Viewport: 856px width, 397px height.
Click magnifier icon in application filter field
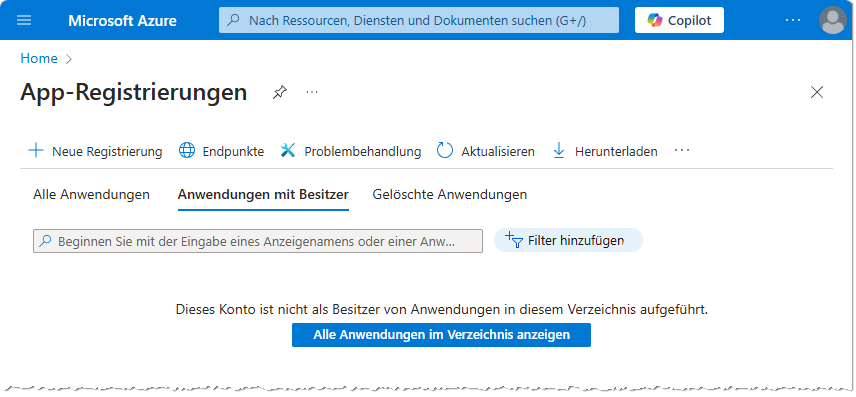[46, 241]
